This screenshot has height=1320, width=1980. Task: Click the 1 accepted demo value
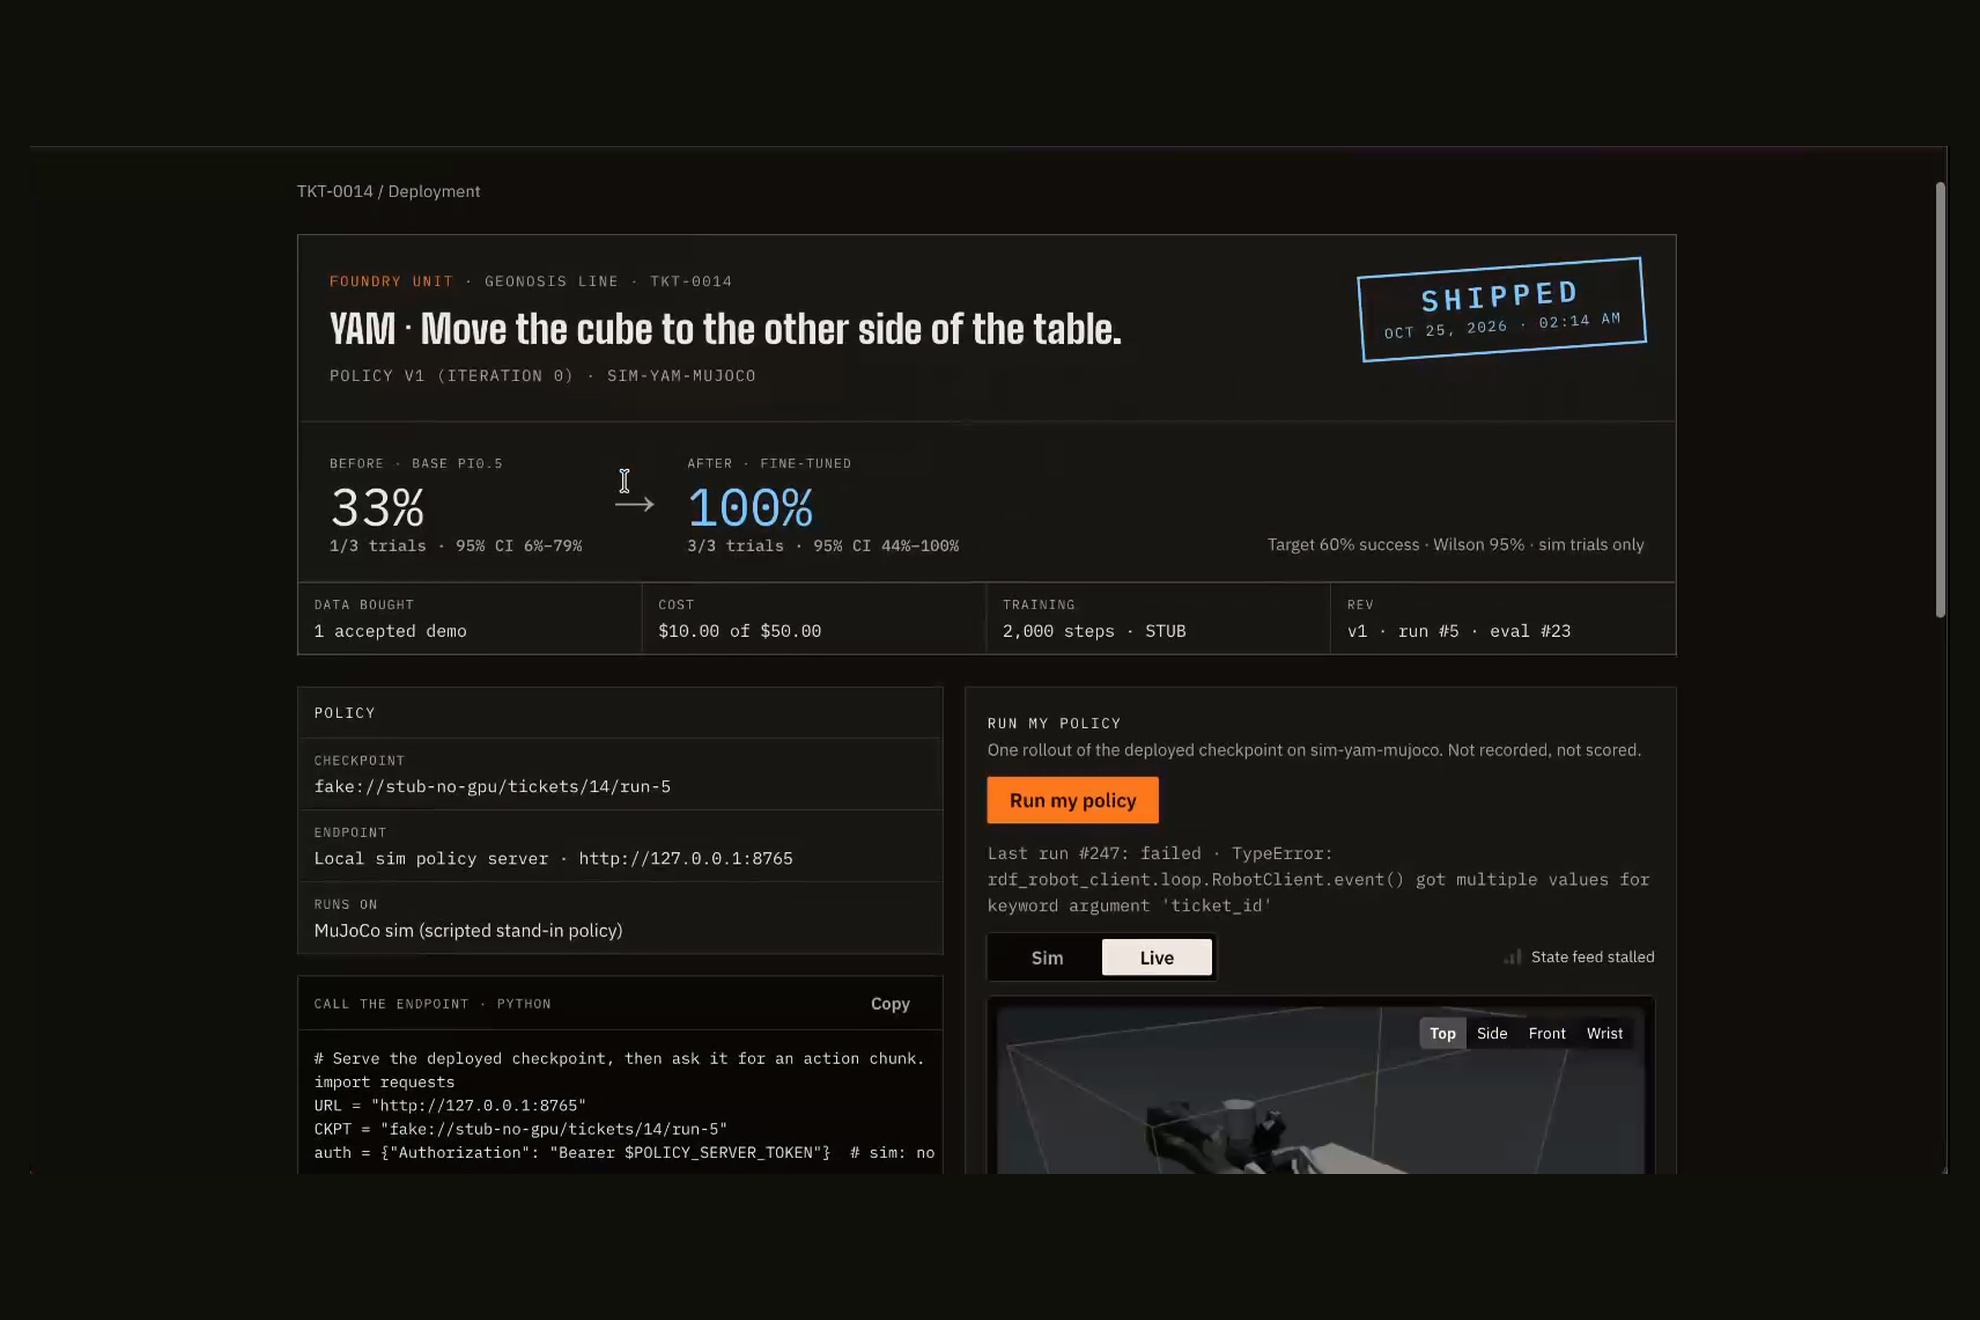click(x=390, y=631)
